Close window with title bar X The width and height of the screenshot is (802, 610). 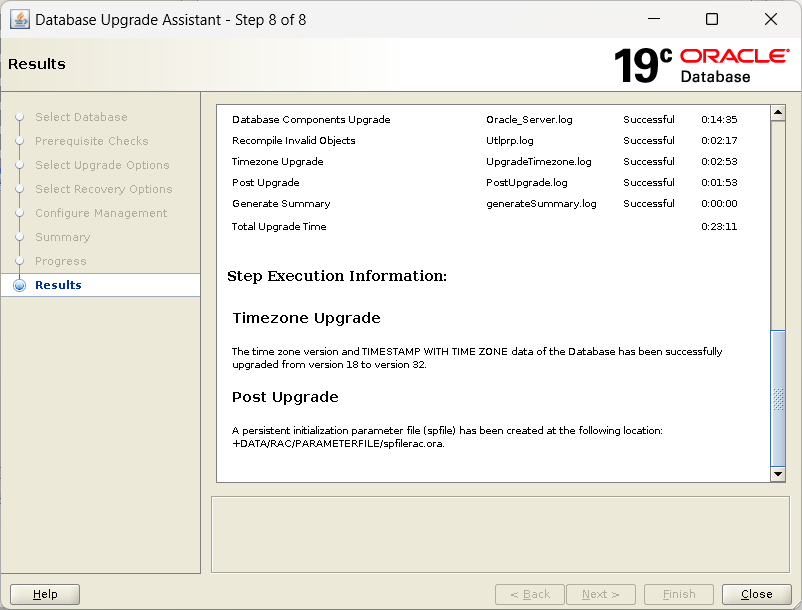(770, 19)
